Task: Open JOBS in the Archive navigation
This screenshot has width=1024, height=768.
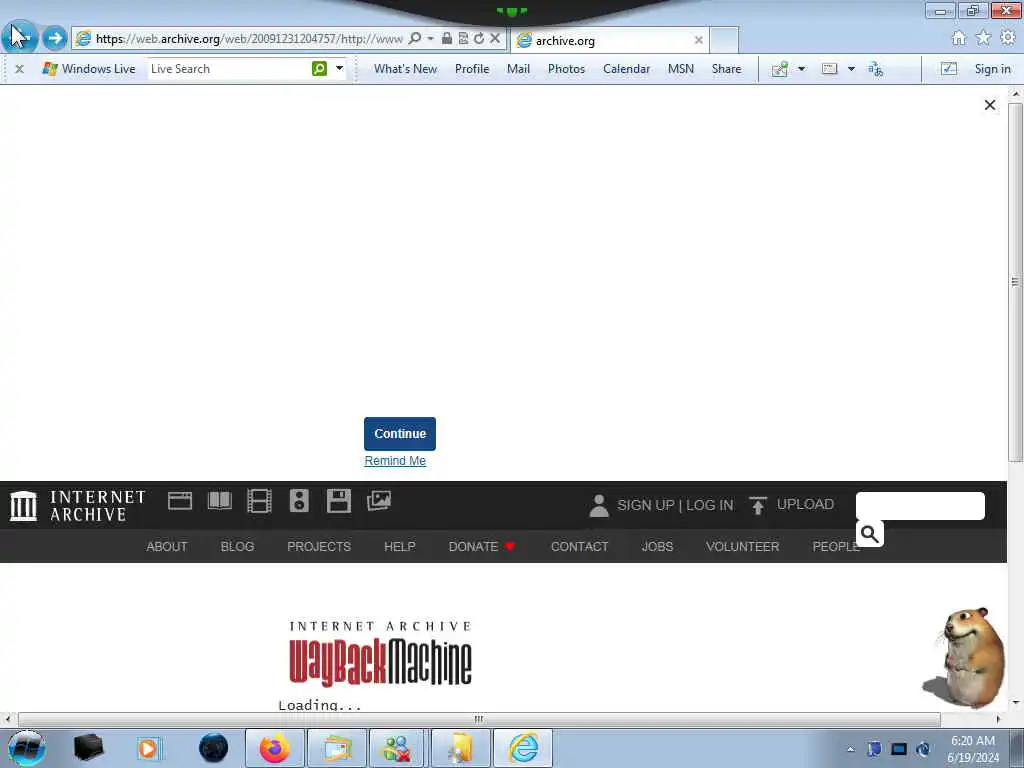Action: pos(657,547)
